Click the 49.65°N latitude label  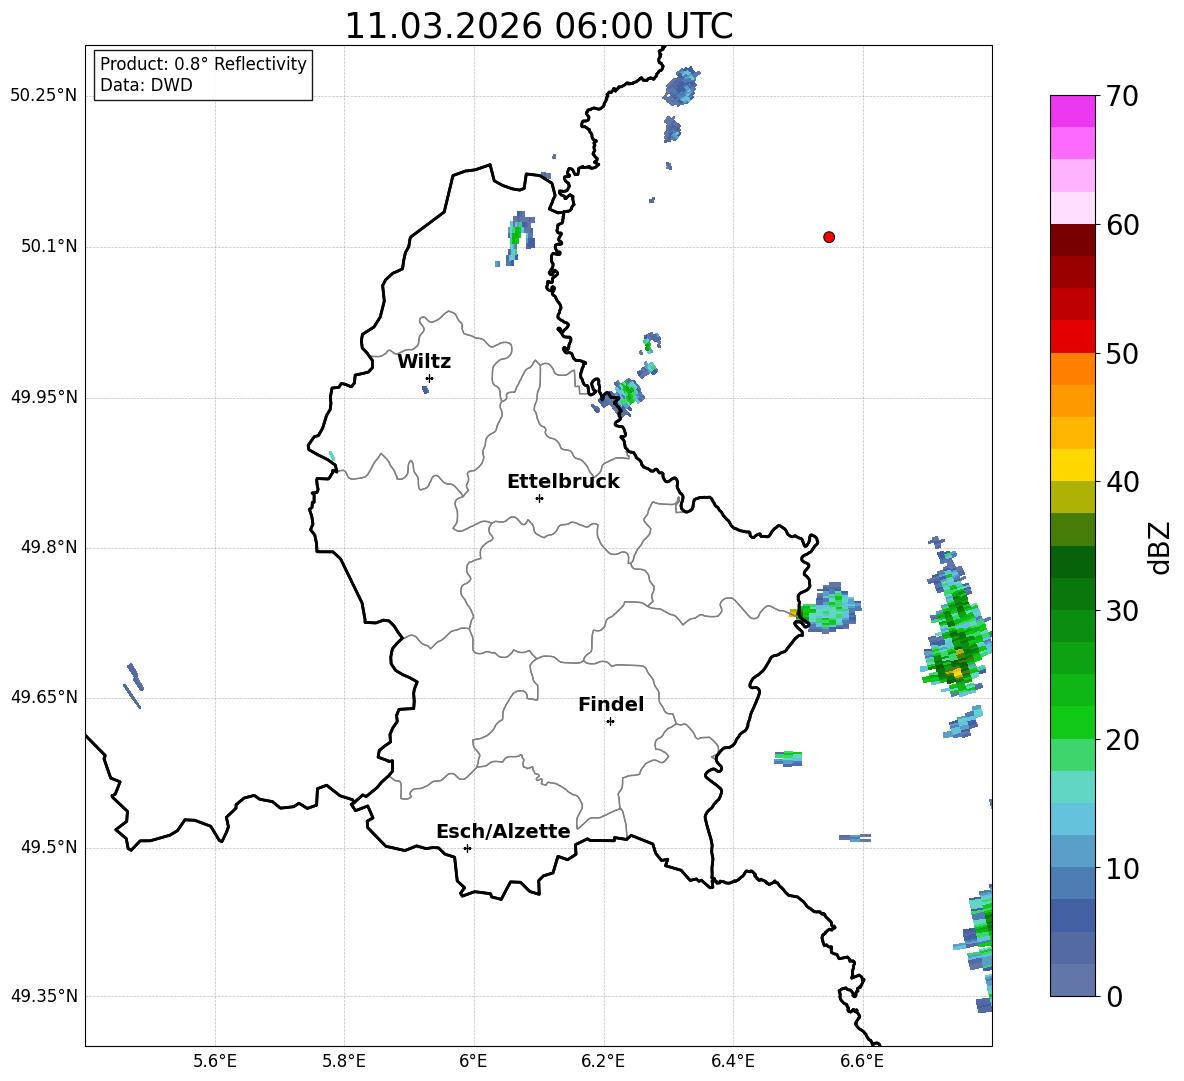[44, 697]
